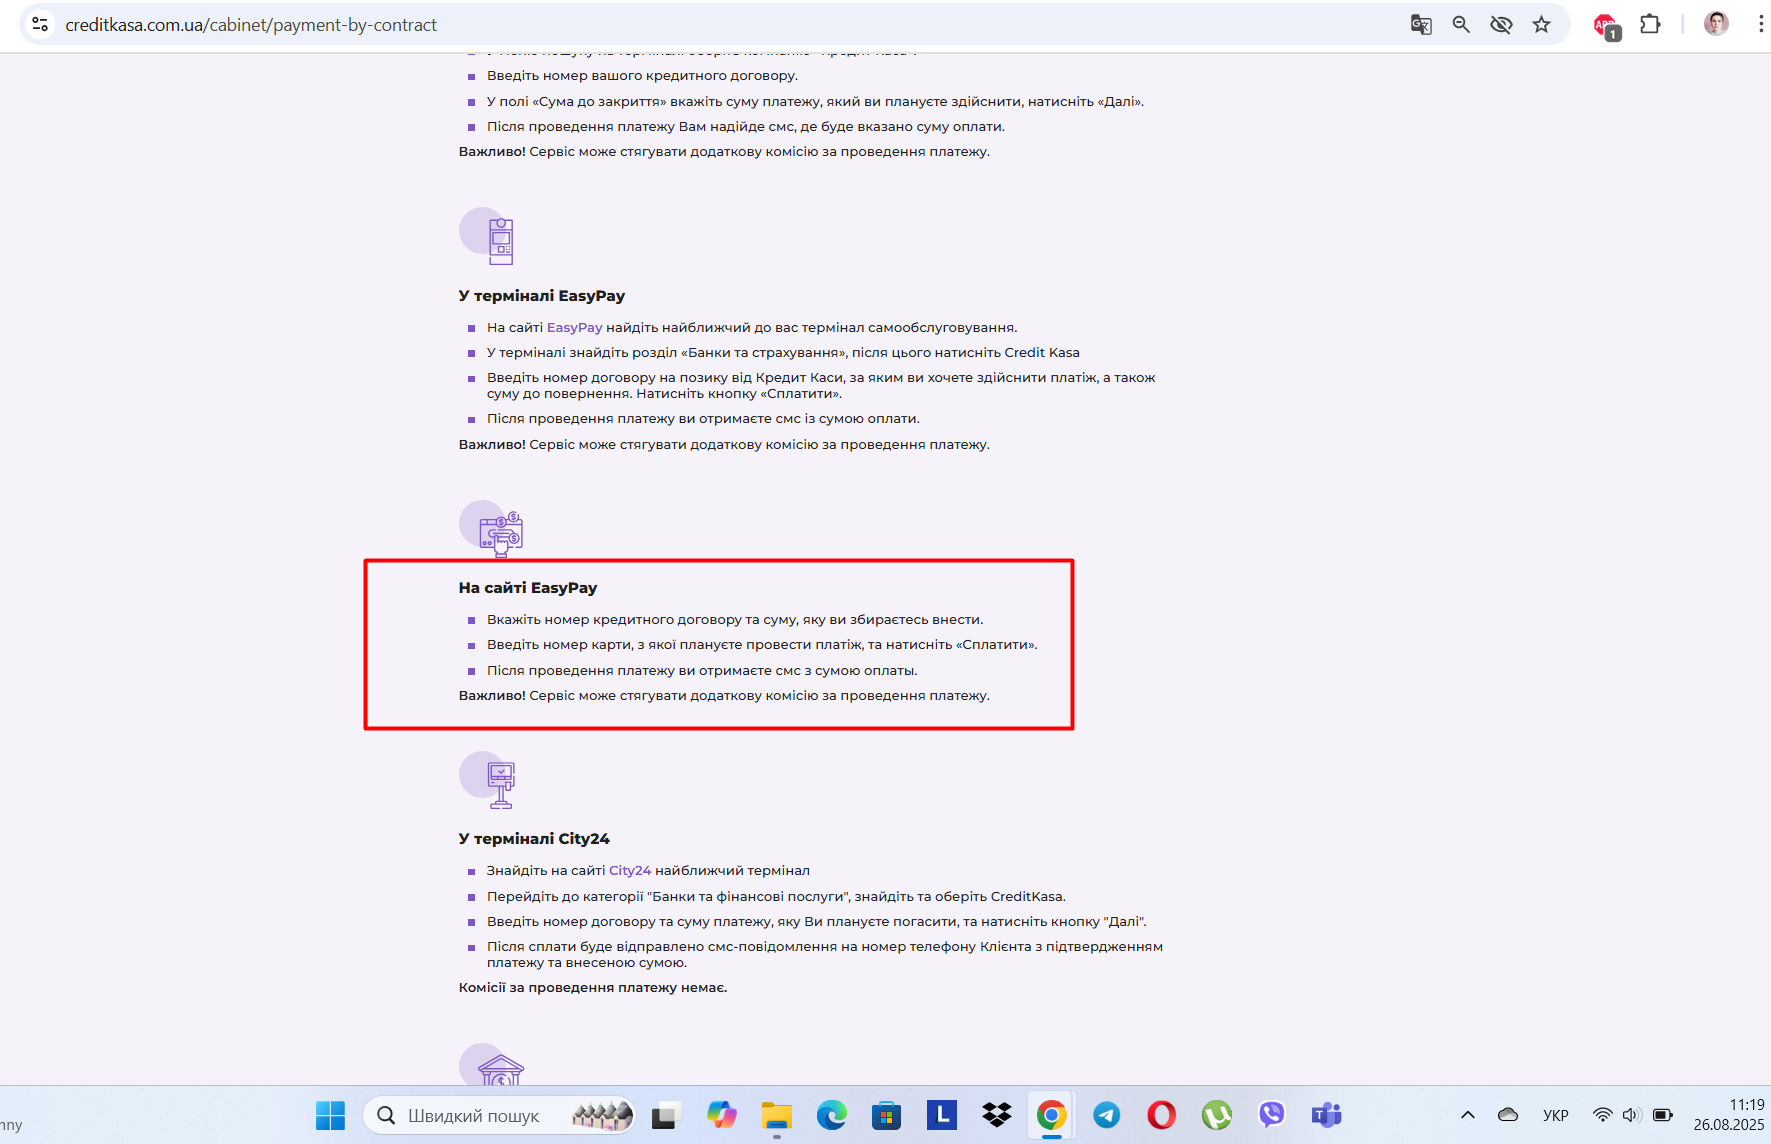Open the red ad blocker extension icon
1771x1144 pixels.
coord(1606,26)
